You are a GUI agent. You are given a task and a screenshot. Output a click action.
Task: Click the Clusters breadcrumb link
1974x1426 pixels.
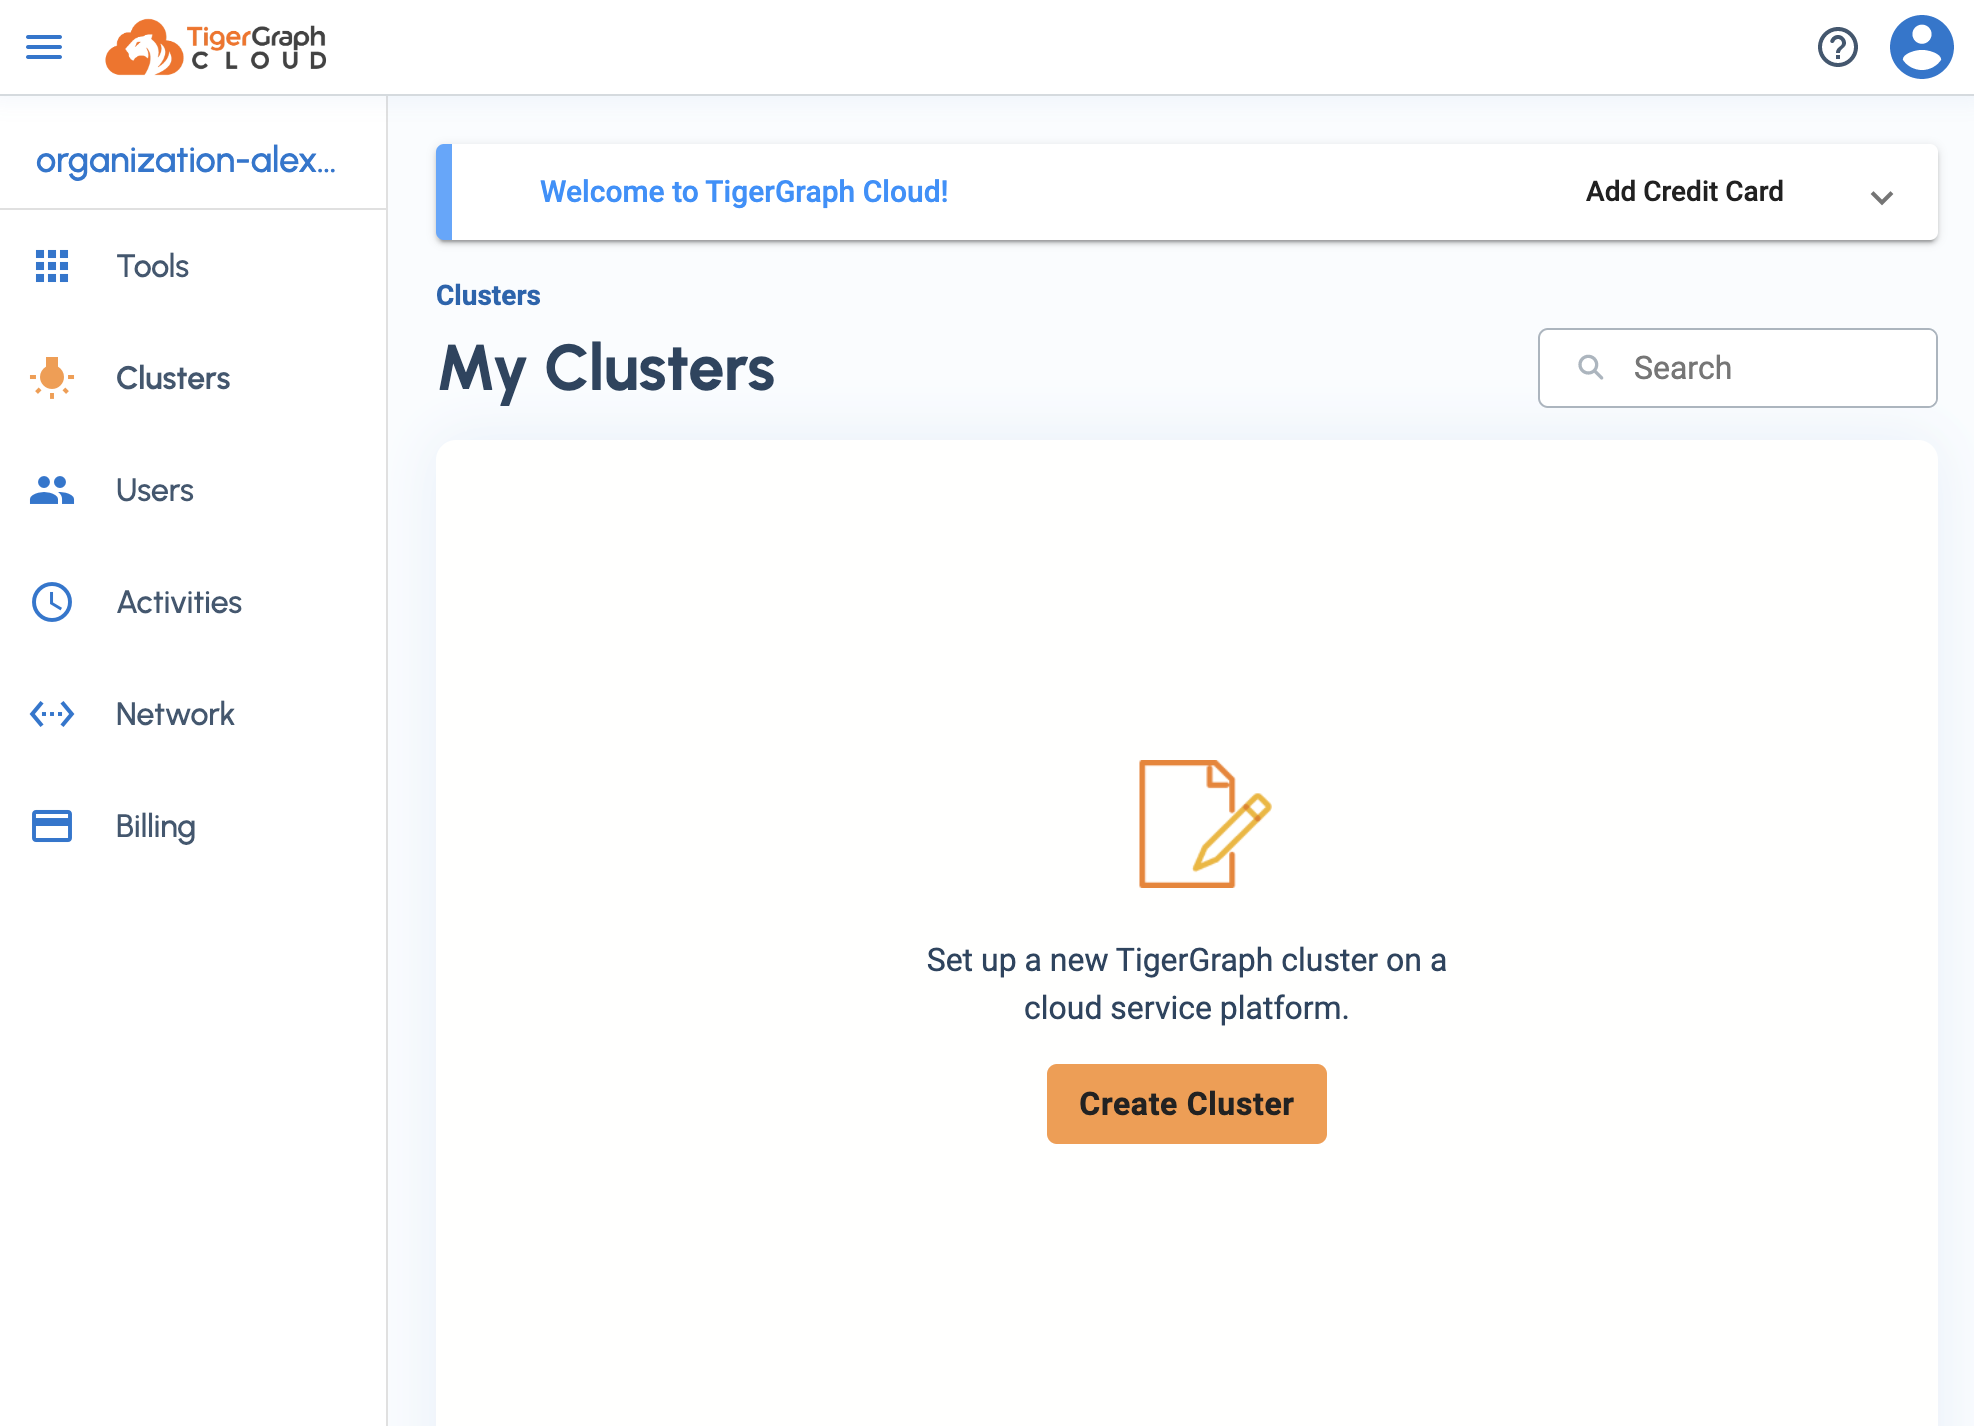pos(488,295)
